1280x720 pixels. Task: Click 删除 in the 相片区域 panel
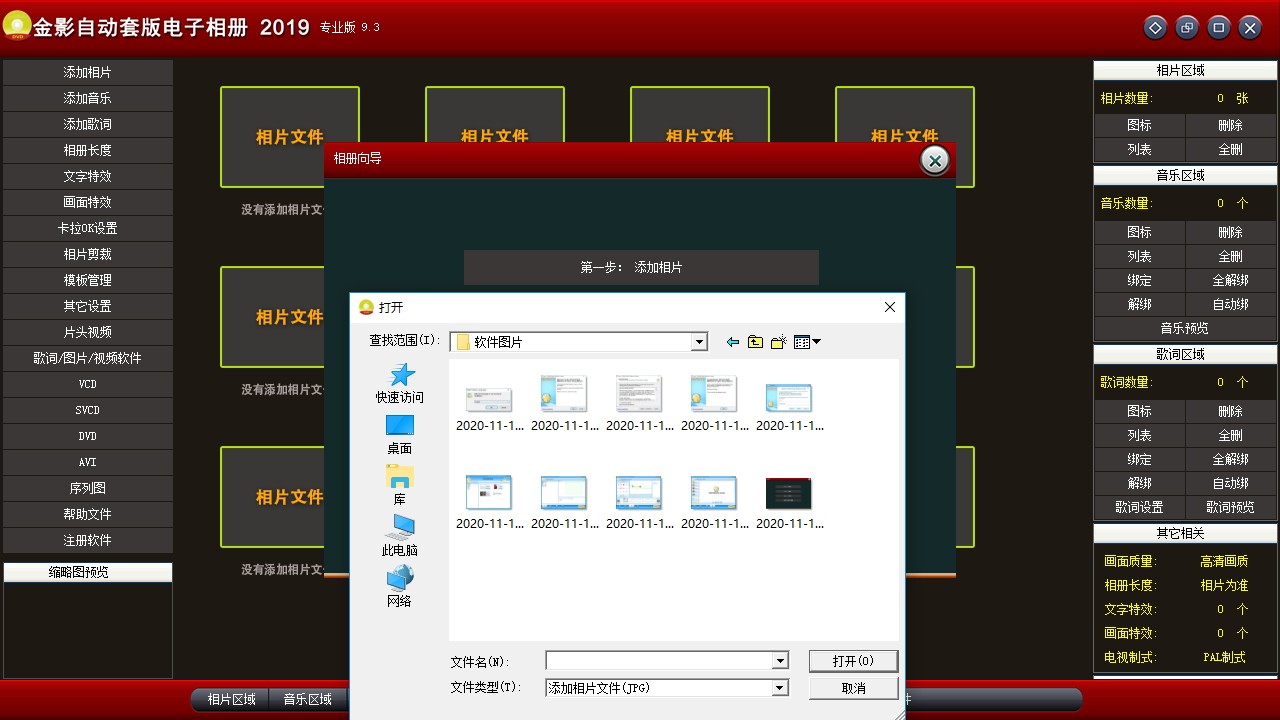pyautogui.click(x=1231, y=125)
